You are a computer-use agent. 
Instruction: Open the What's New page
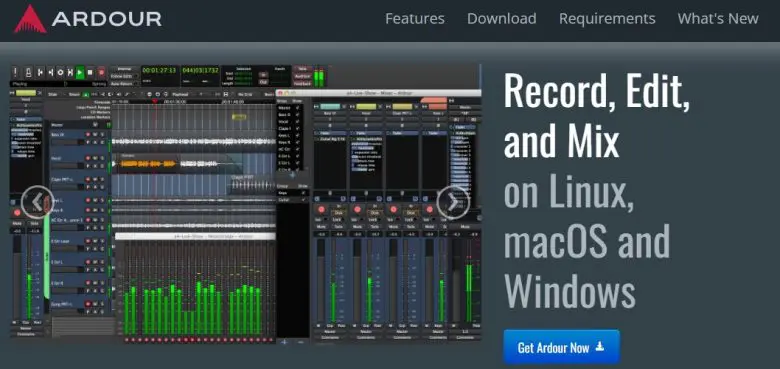pos(718,19)
